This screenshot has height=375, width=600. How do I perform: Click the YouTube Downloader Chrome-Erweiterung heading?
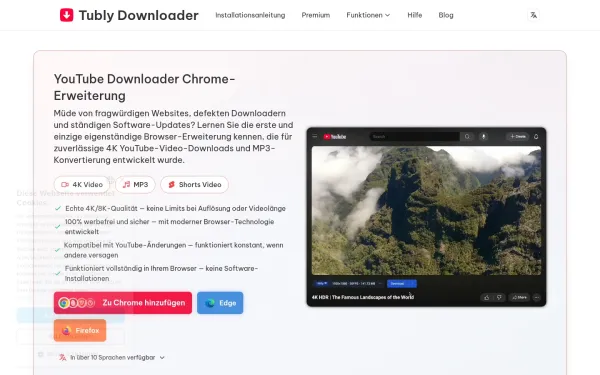click(144, 87)
